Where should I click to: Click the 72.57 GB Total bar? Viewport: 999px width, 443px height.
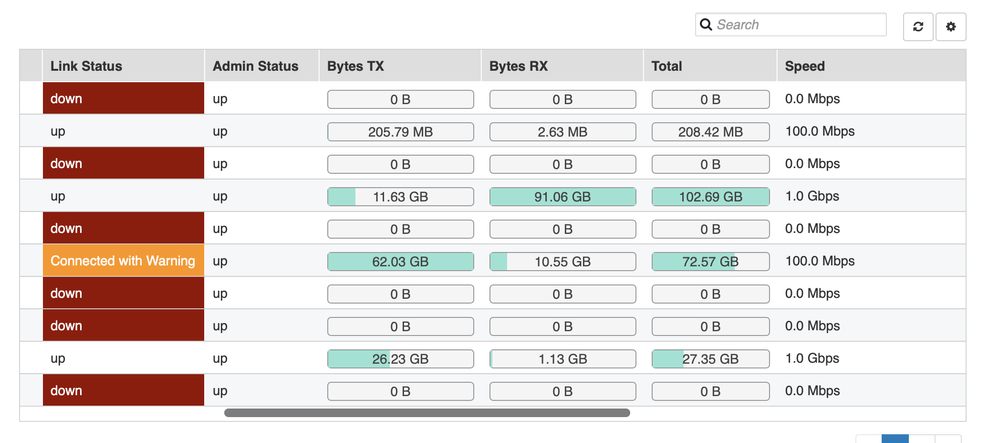click(710, 261)
